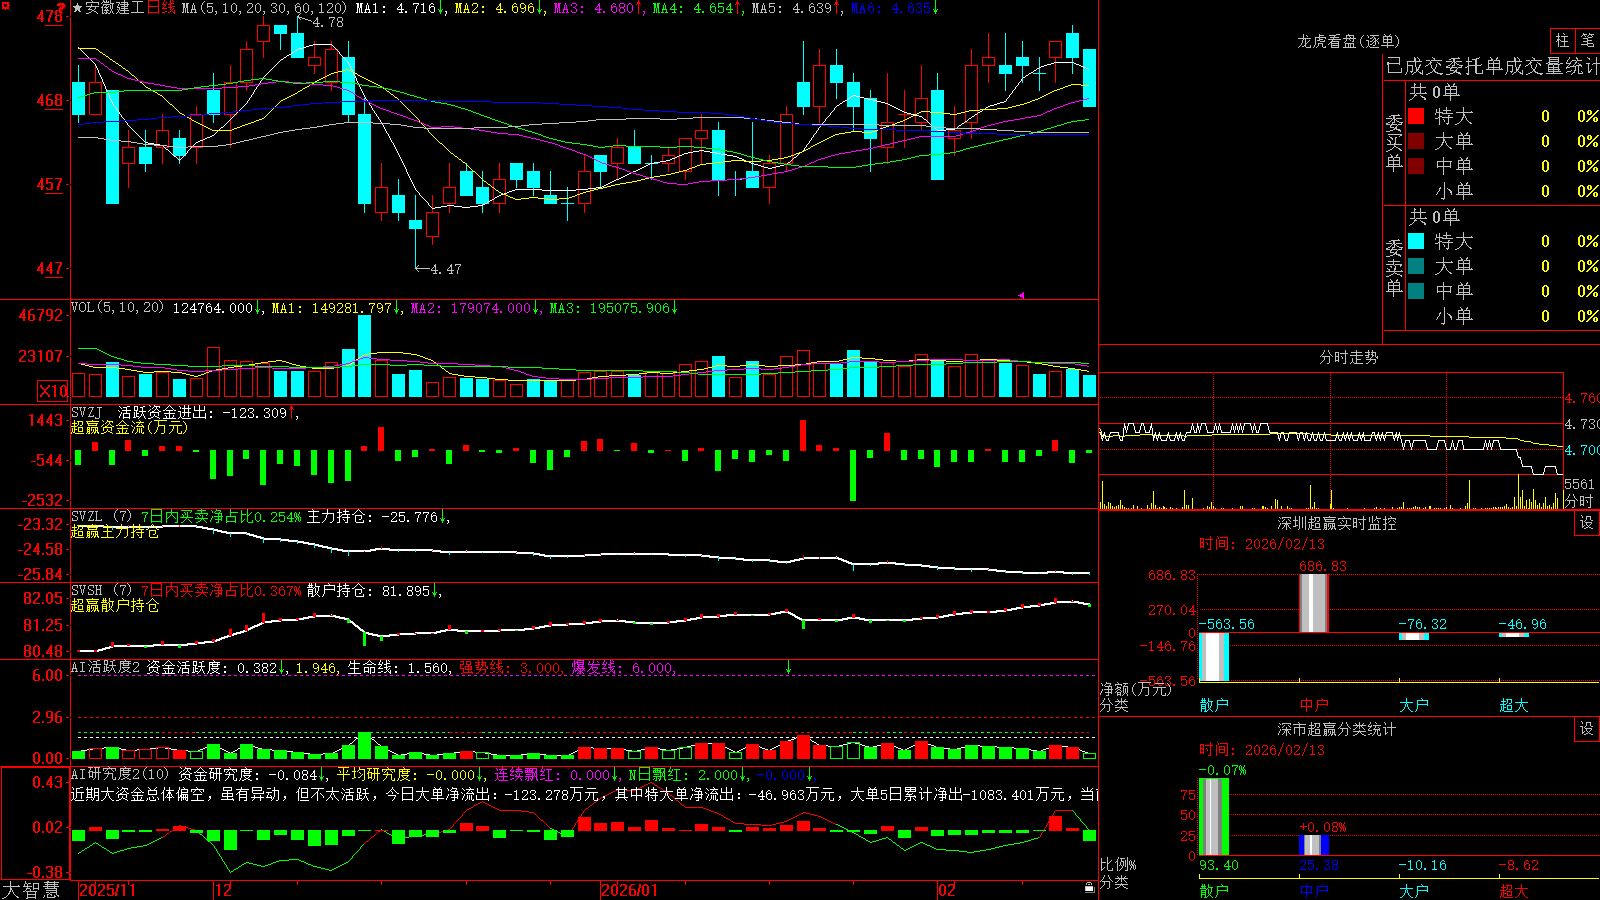The image size is (1600, 900).
Task: Switch 龙虎看盘 to 柱 bar view
Action: point(1562,41)
